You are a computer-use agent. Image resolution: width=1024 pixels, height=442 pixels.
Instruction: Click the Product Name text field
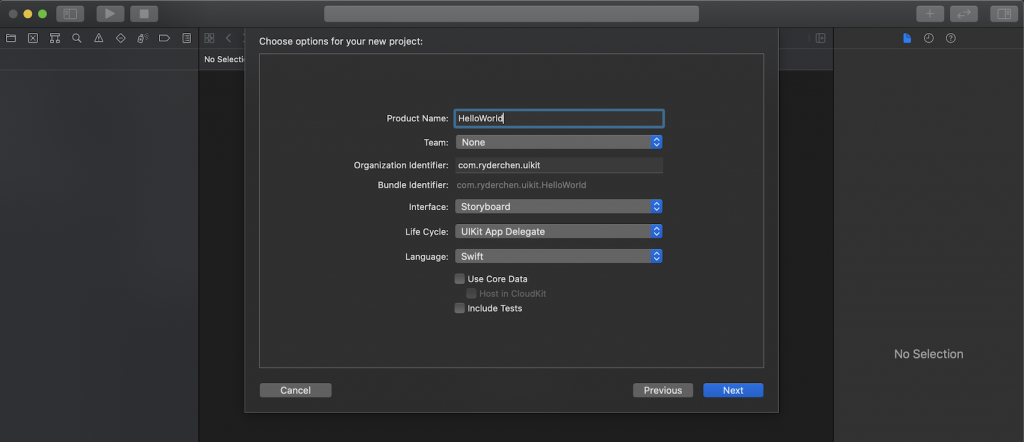(559, 118)
